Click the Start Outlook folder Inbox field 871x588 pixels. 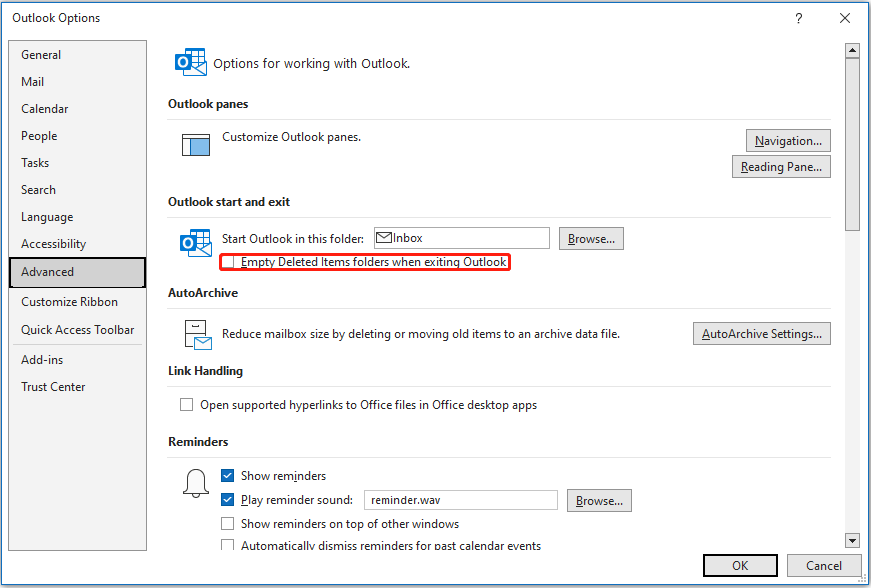[x=462, y=238]
